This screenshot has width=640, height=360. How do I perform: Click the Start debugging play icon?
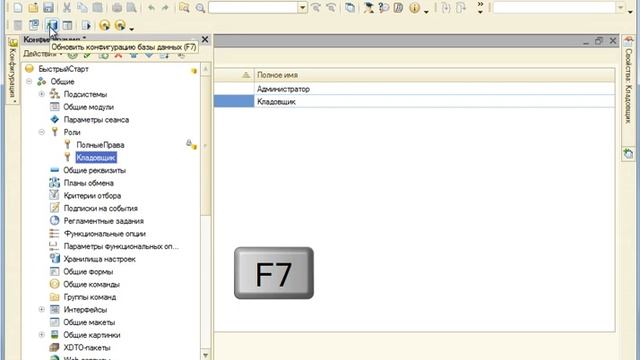pos(86,25)
